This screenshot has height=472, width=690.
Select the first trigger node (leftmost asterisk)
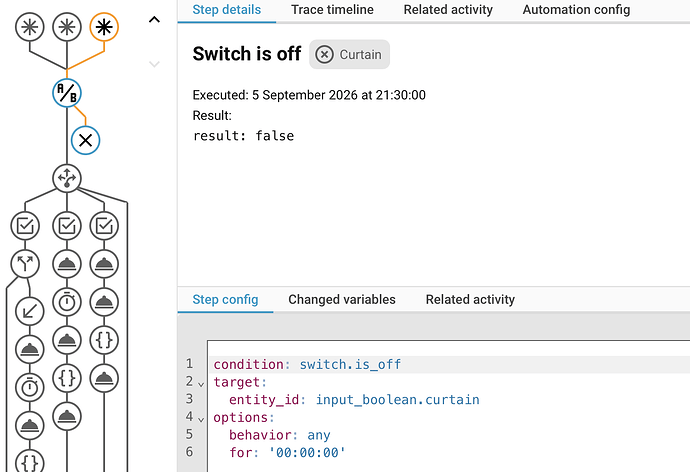(29, 27)
